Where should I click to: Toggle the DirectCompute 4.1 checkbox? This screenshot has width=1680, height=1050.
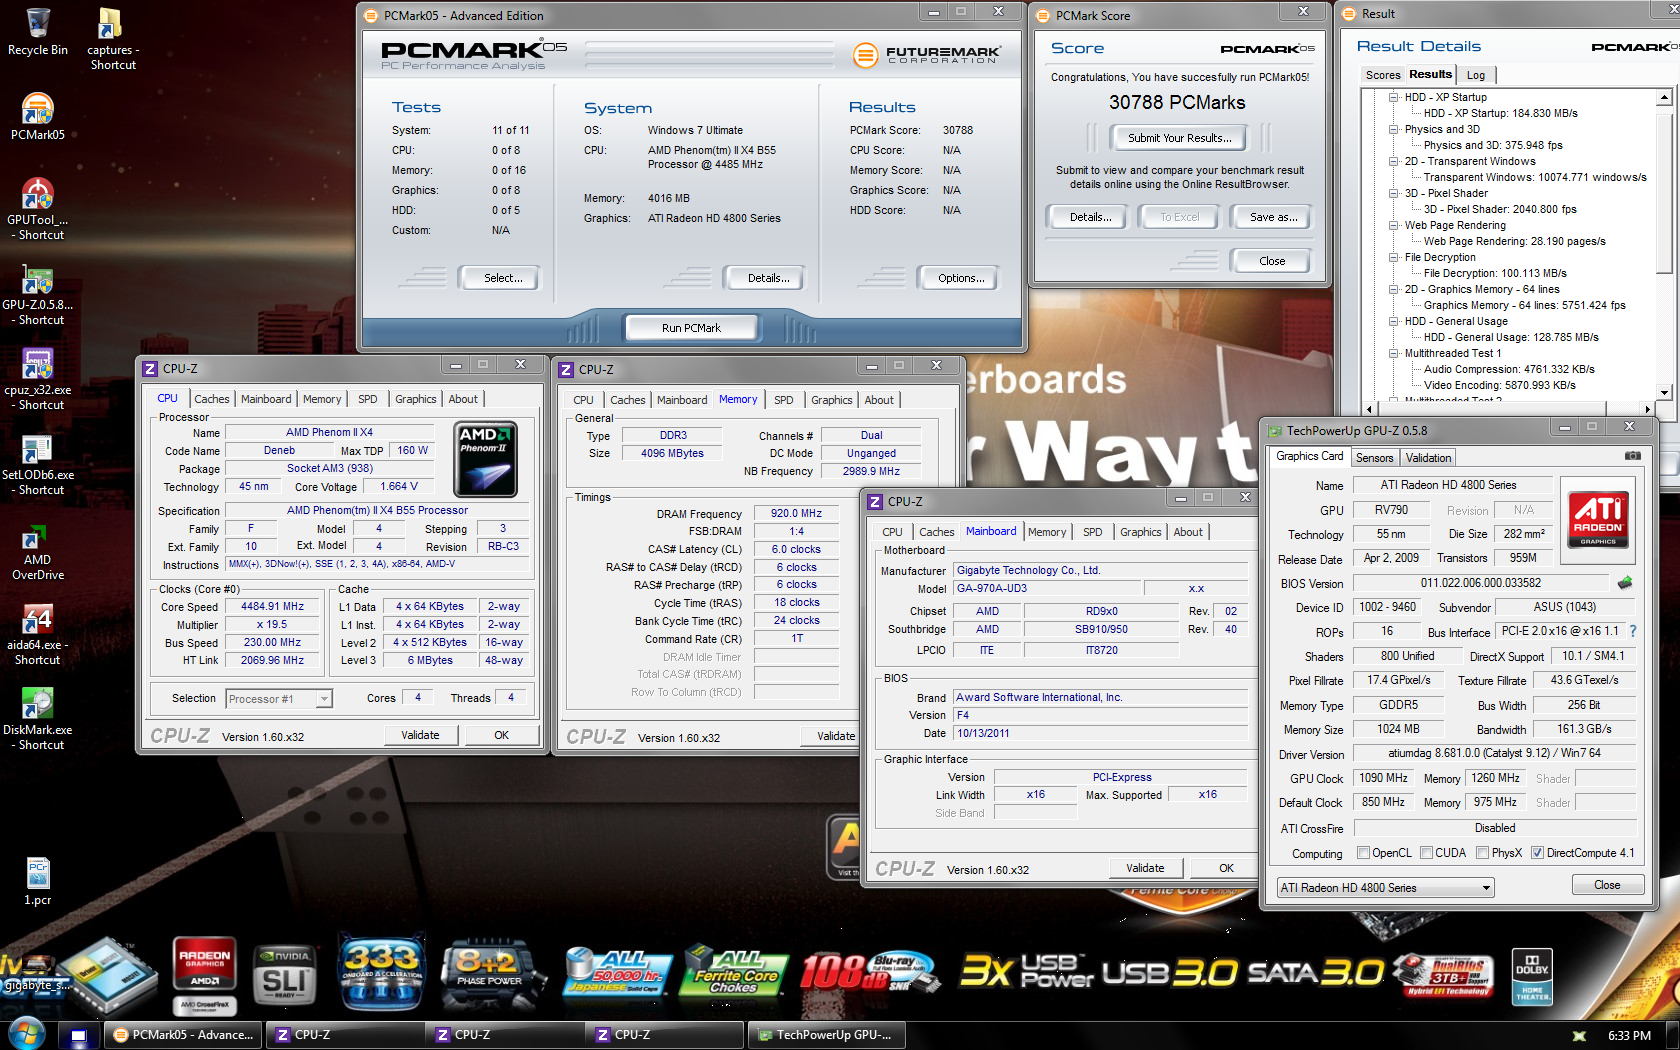(x=1537, y=853)
